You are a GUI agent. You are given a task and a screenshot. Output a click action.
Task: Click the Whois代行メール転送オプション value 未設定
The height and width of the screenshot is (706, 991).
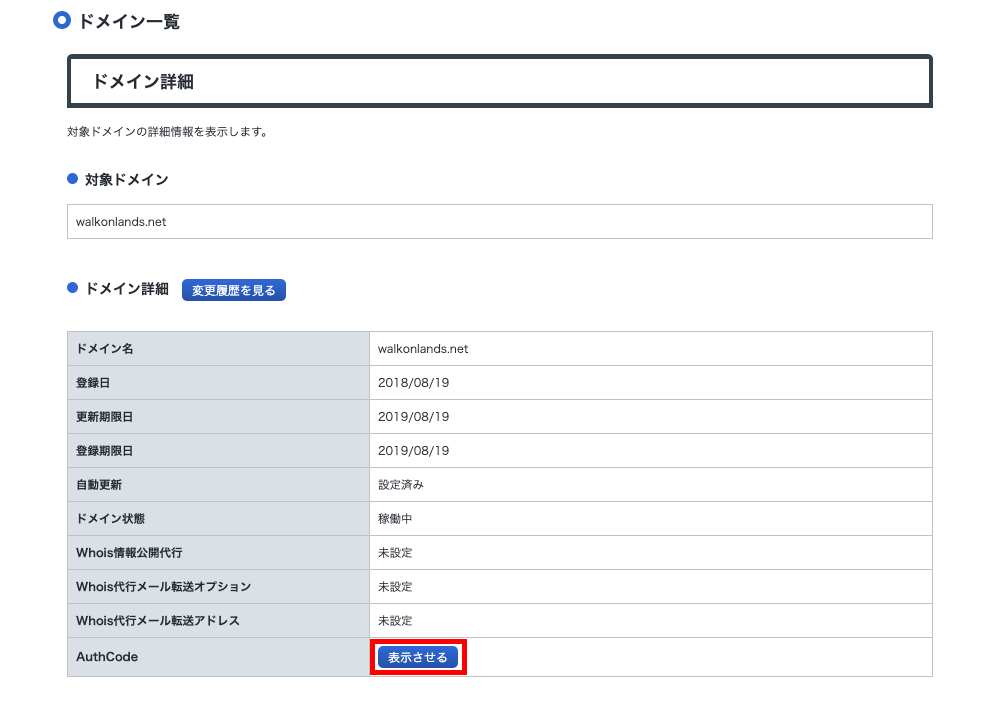point(395,587)
